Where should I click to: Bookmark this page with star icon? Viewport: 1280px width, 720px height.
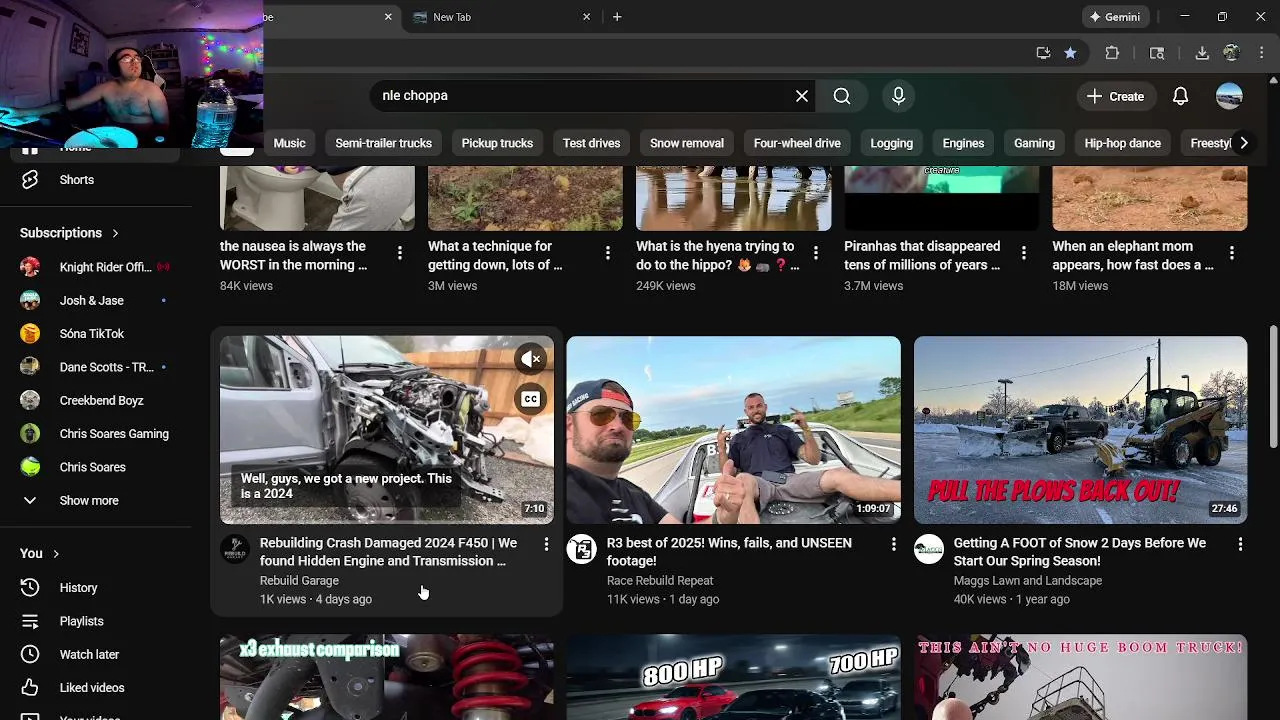coord(1070,53)
